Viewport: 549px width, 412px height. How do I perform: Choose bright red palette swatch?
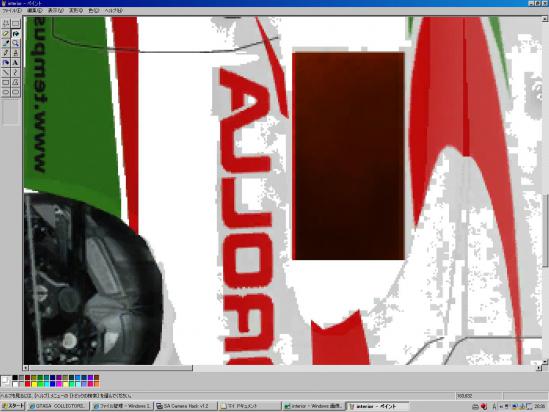point(28,384)
